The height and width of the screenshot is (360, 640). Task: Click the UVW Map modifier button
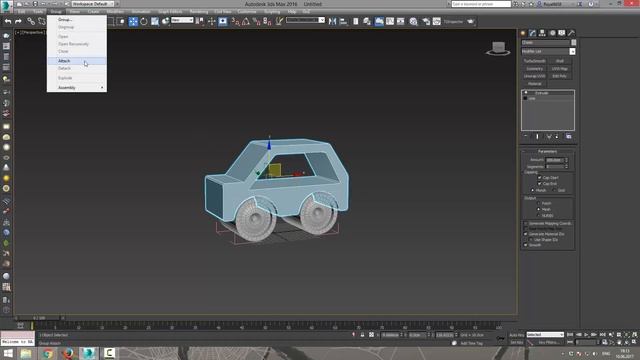[560, 69]
